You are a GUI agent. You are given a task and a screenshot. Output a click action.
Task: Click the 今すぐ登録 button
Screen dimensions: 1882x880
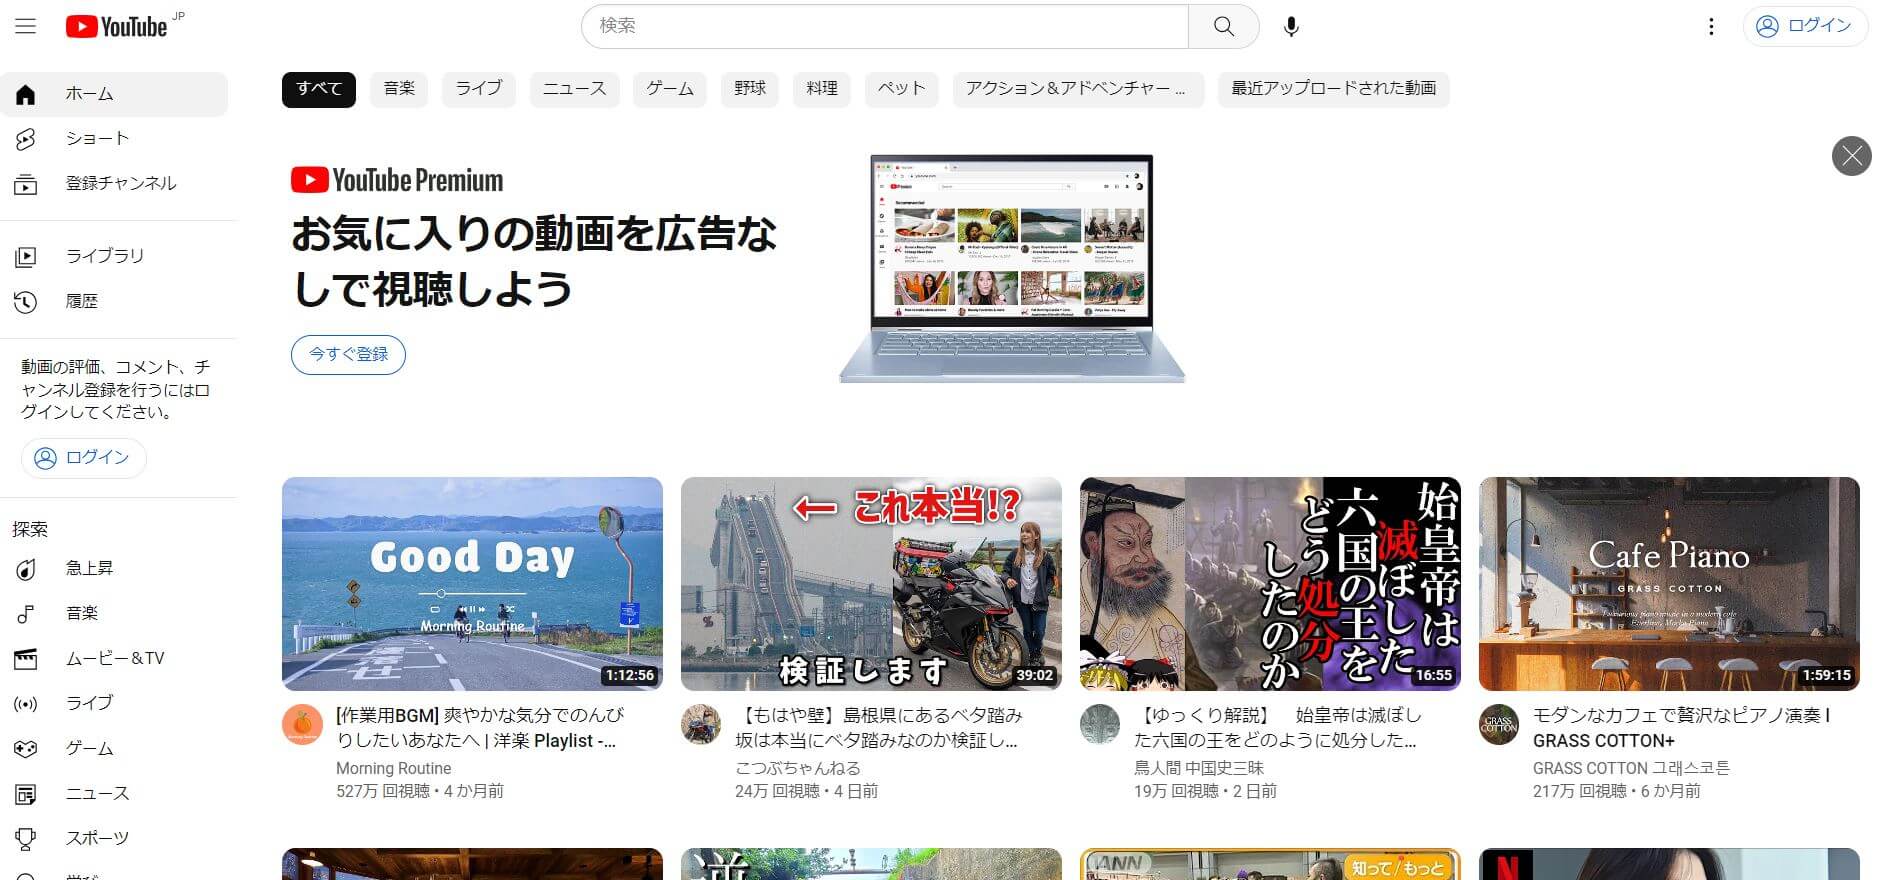[x=348, y=355]
